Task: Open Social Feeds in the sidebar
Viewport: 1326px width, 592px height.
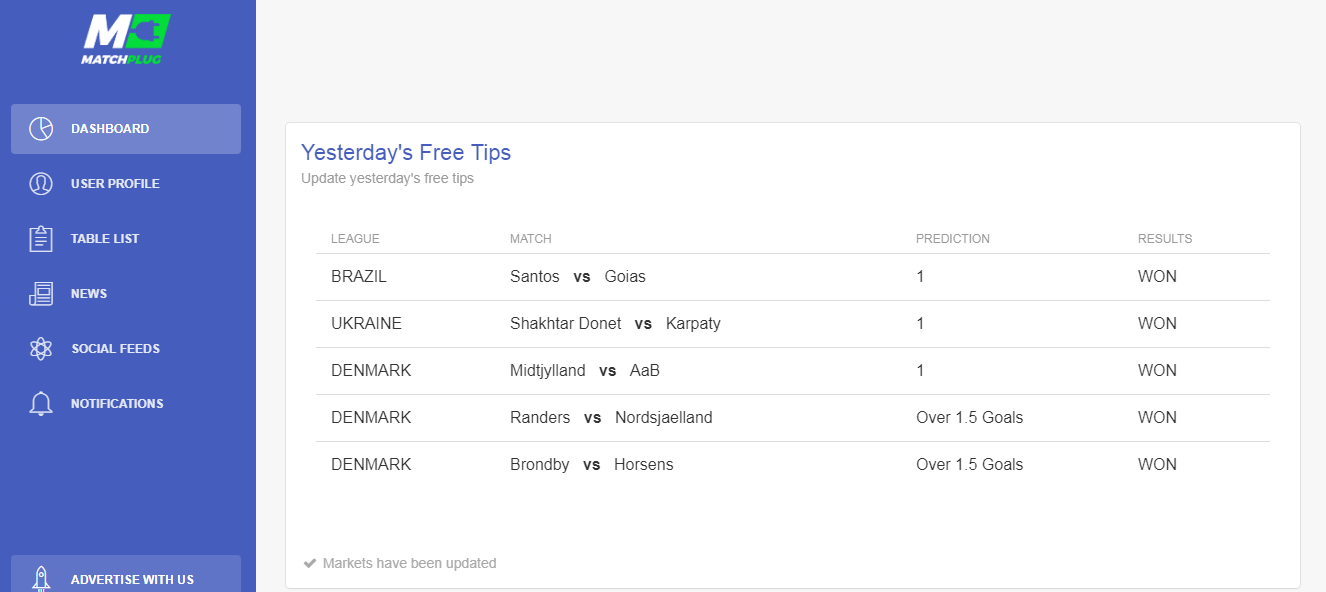Action: (126, 349)
